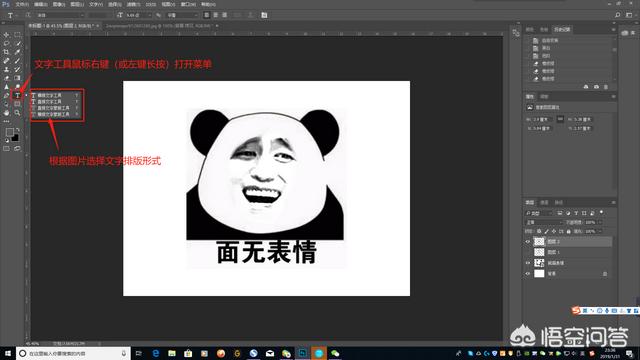
Task: Select the Rectangular Marquee tool
Action: click(17, 35)
